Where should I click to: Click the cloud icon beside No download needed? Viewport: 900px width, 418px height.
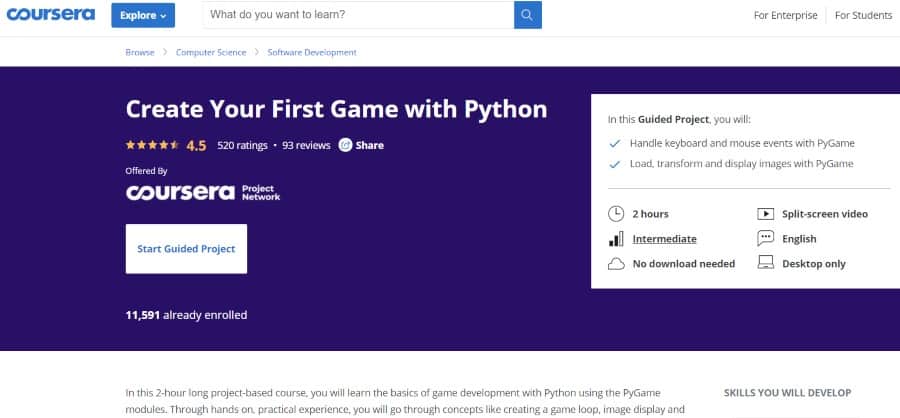click(616, 264)
